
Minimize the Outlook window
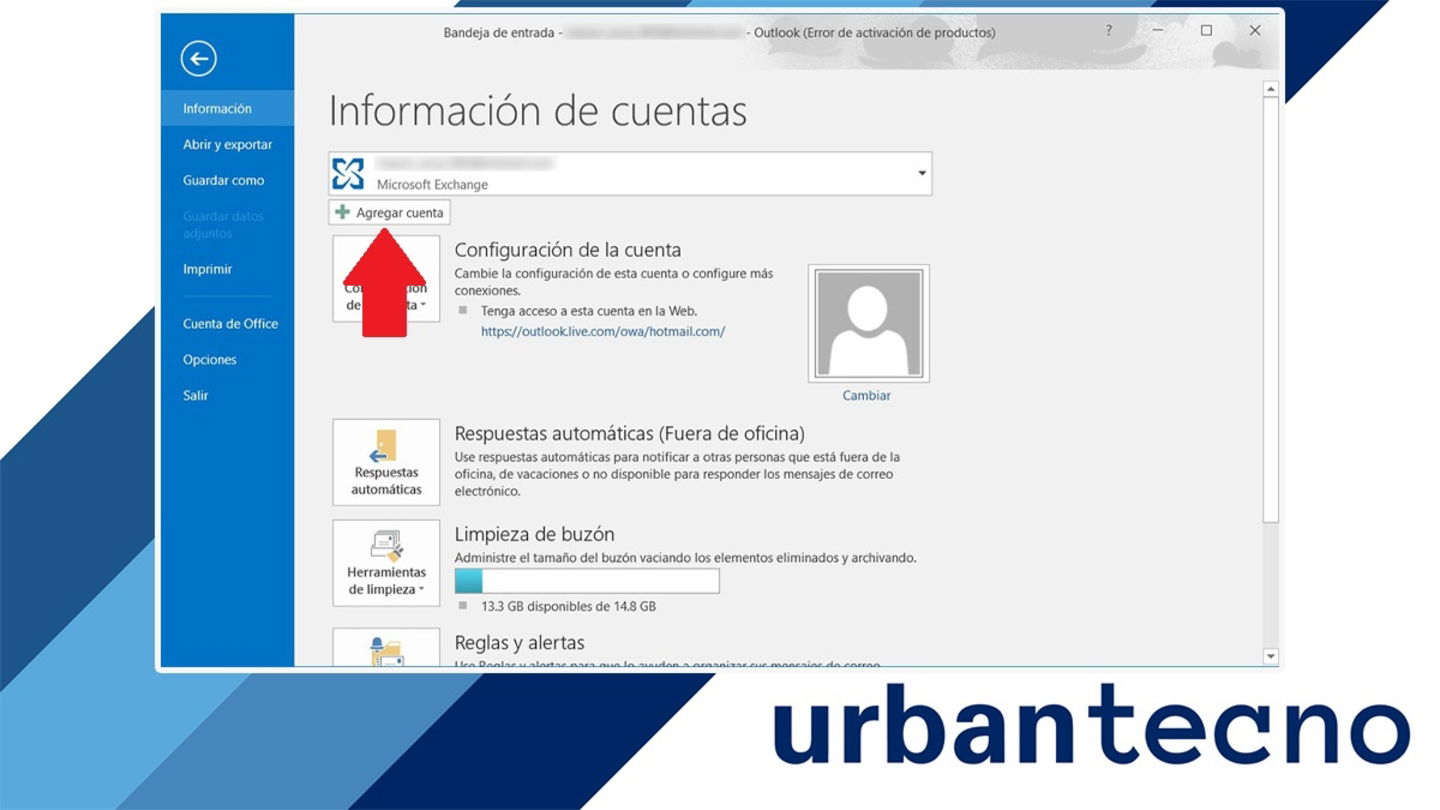coord(1157,31)
